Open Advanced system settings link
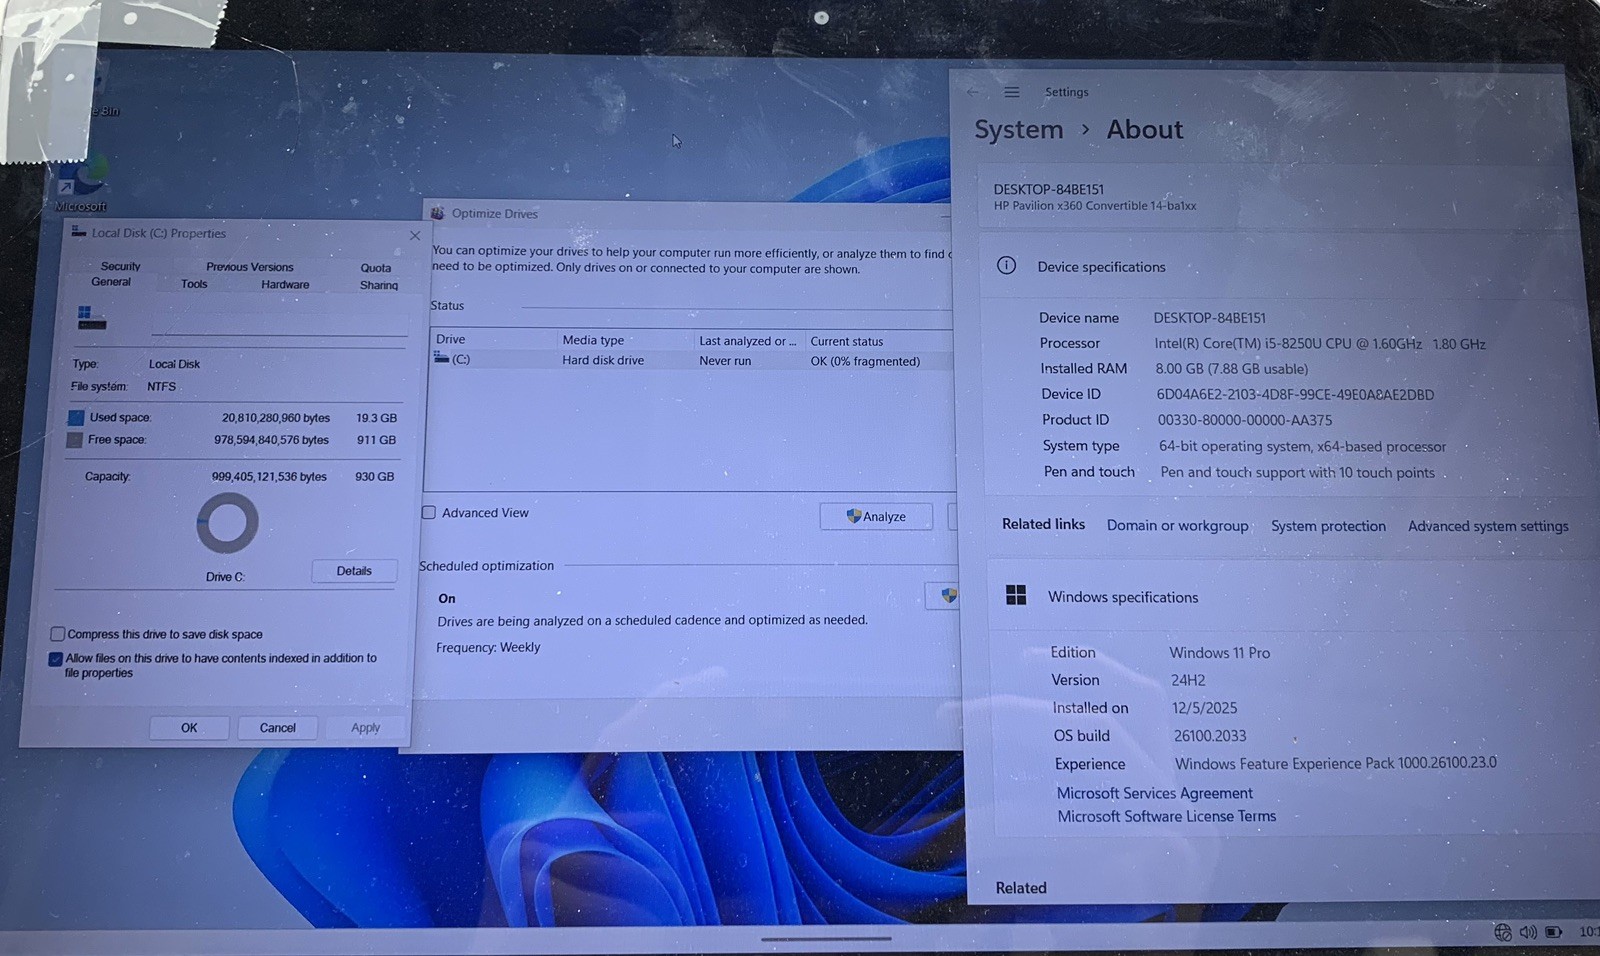 1488,526
